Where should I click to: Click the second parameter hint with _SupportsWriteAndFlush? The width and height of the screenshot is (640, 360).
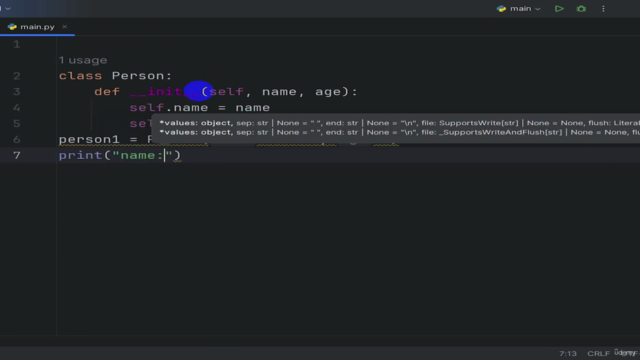click(x=399, y=132)
